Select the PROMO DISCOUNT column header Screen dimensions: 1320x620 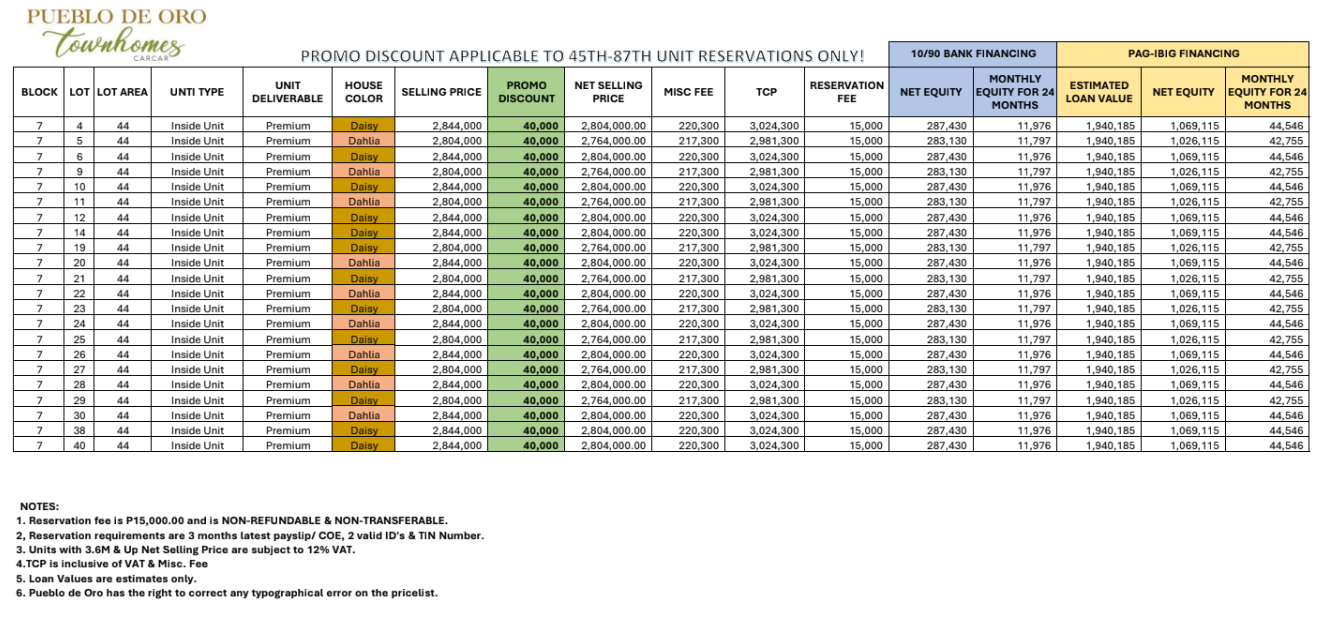point(526,92)
